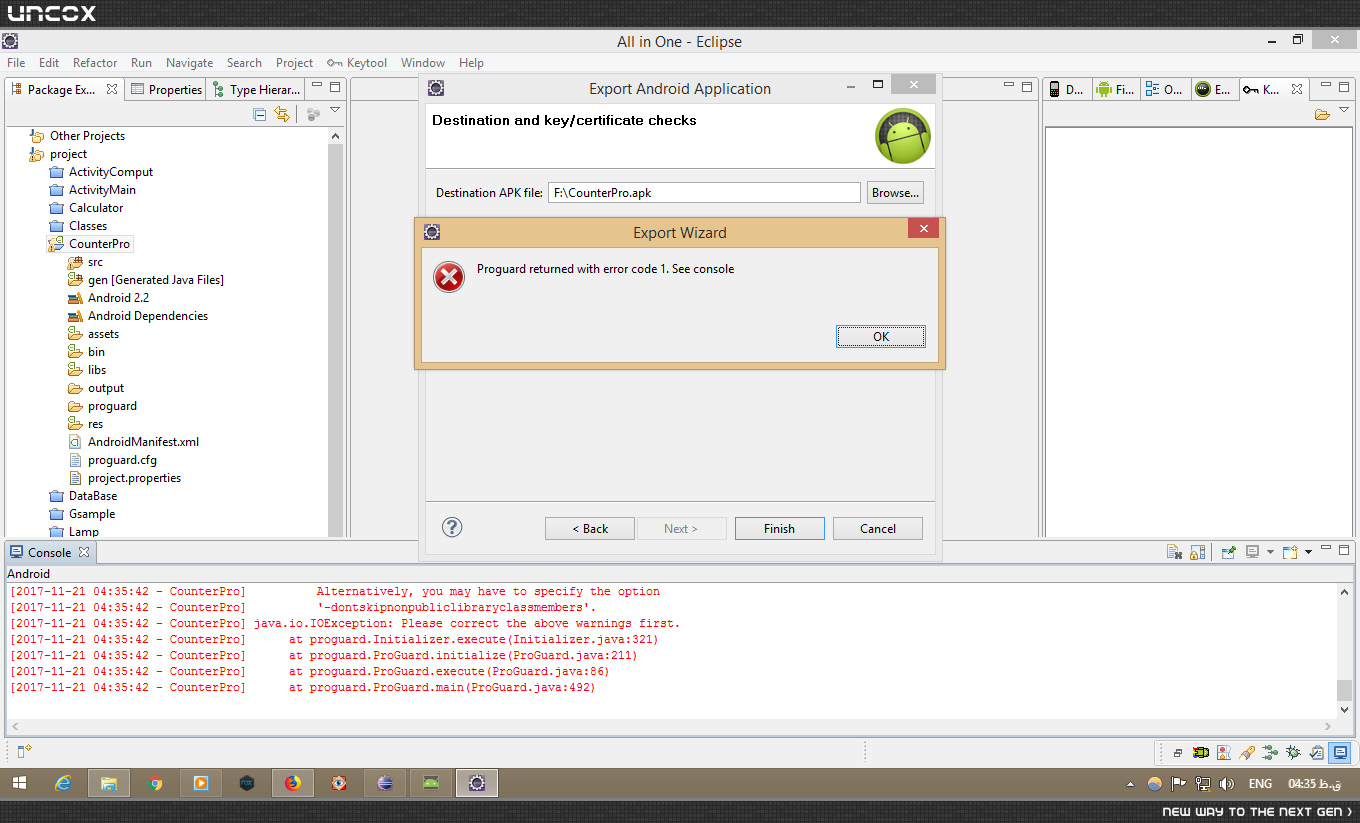Toggle Scroll Lock in the Console toolbar
Screen dimensions: 1360x823
click(x=1197, y=552)
